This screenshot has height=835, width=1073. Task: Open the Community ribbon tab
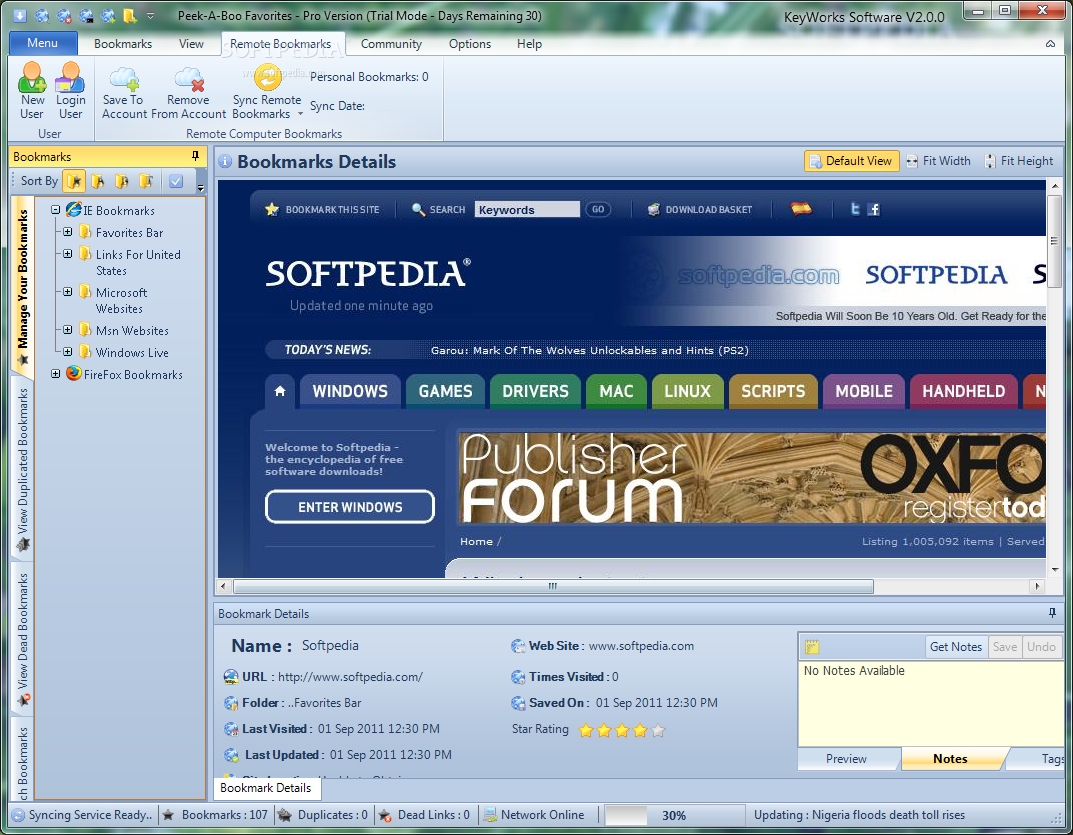391,44
